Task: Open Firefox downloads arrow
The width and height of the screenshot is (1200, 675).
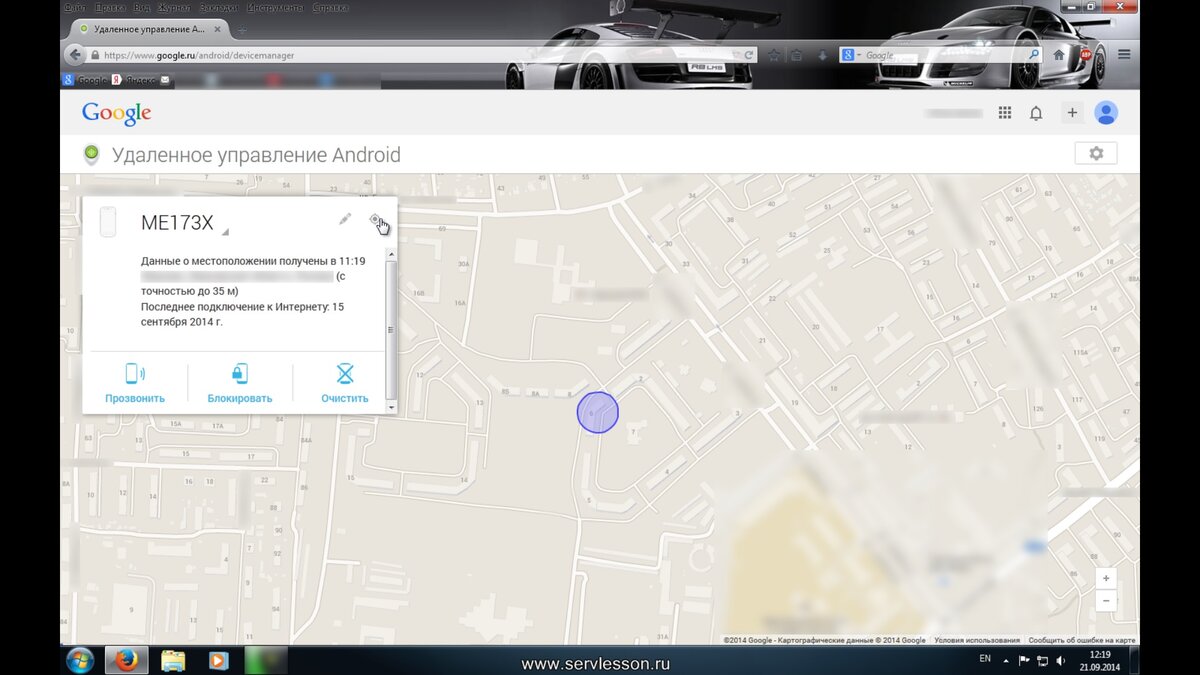Action: [822, 56]
